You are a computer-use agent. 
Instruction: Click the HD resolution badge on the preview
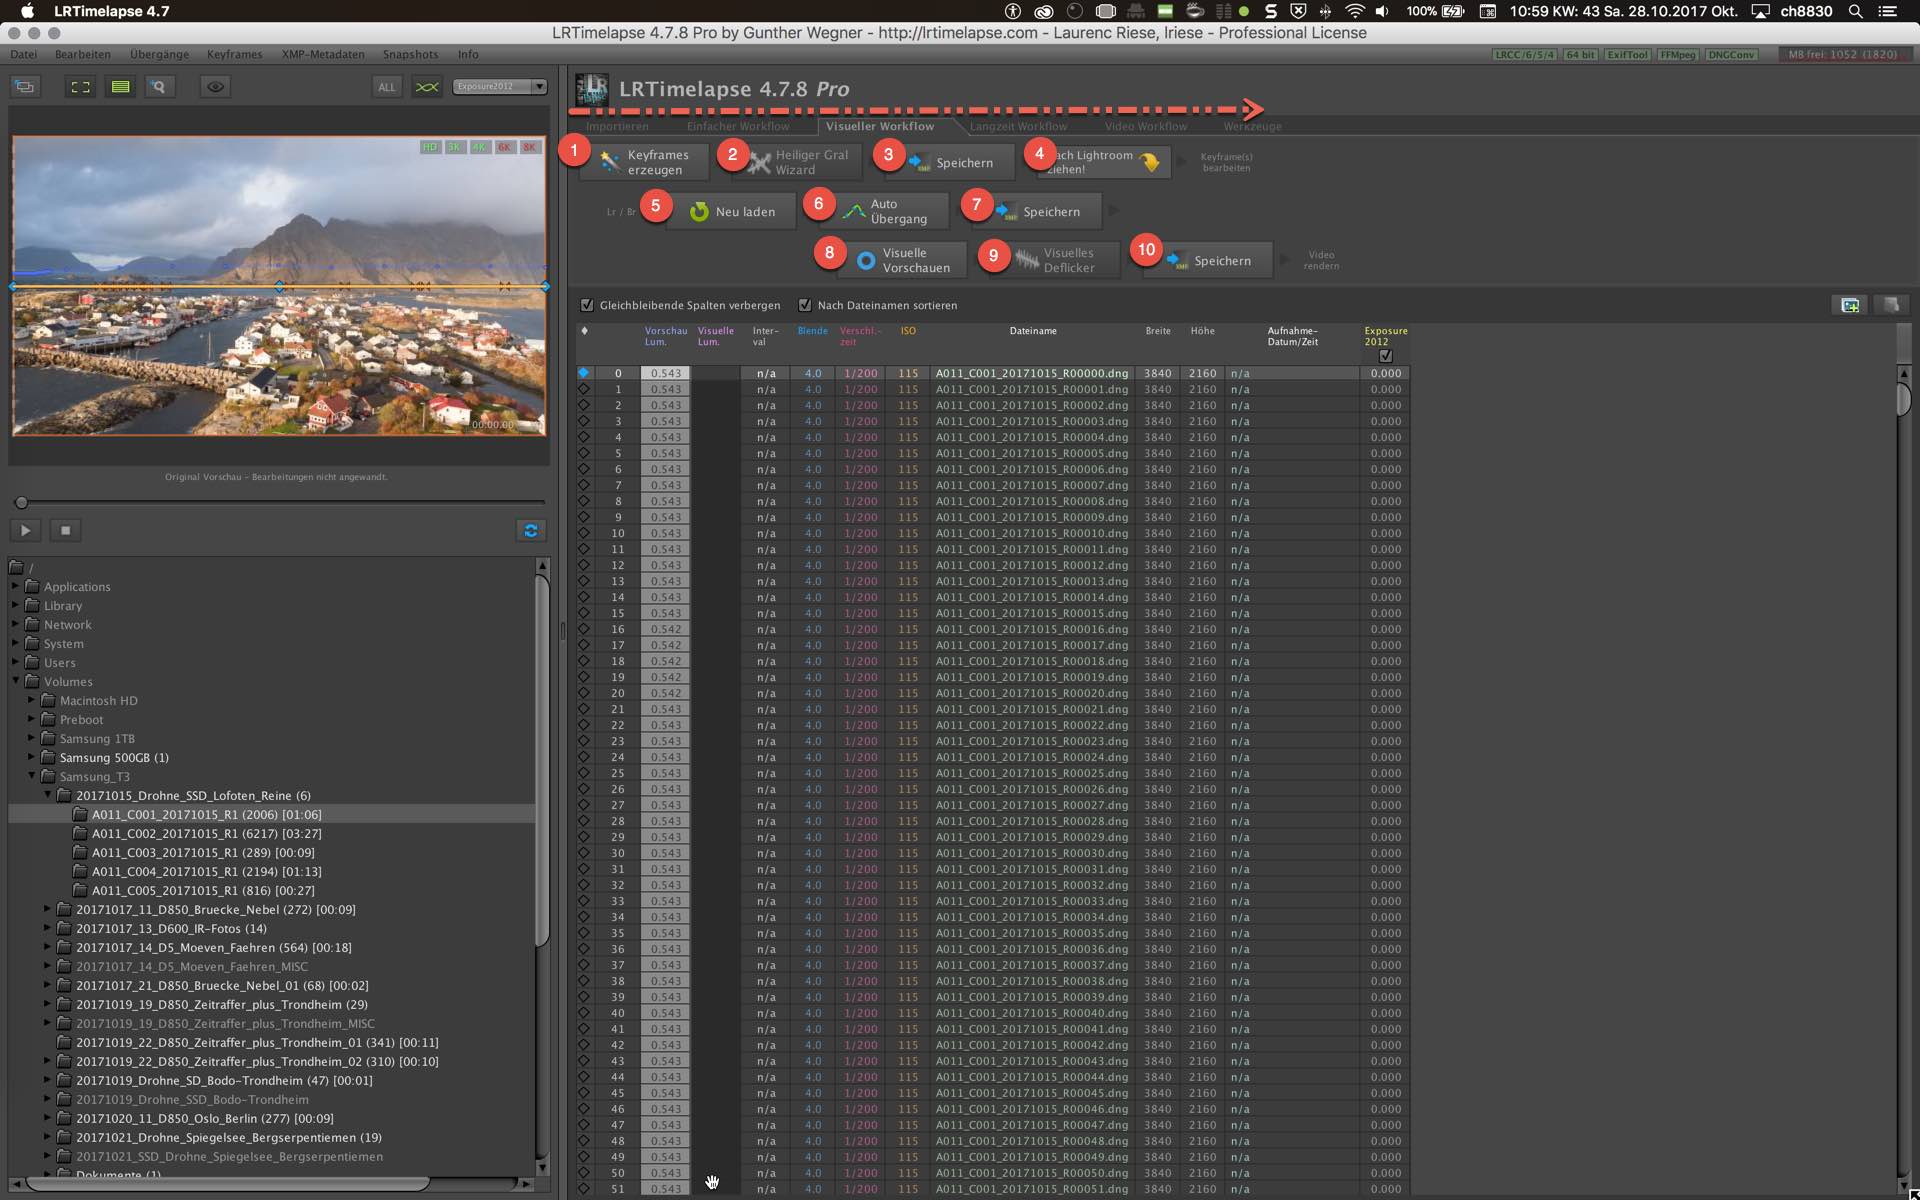pos(430,147)
